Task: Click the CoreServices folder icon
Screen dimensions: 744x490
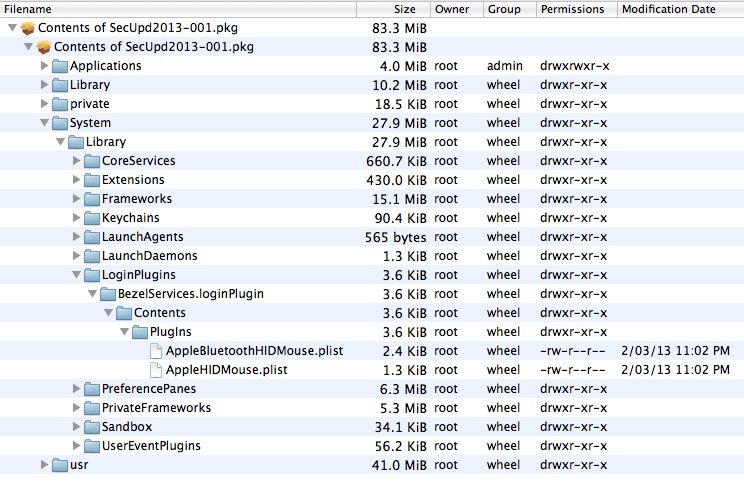Action: point(92,161)
